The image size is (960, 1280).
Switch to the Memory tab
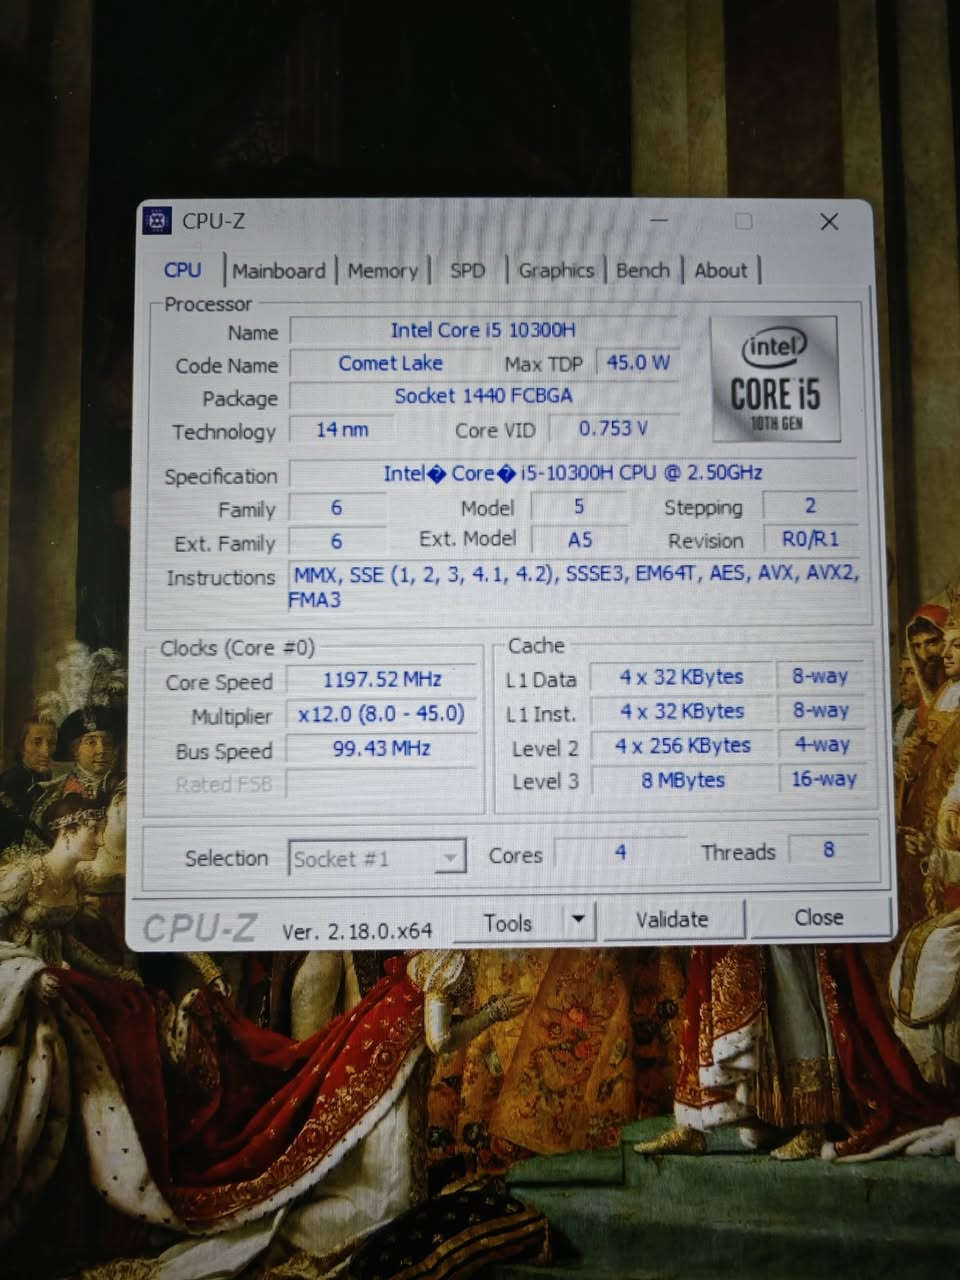click(x=382, y=270)
